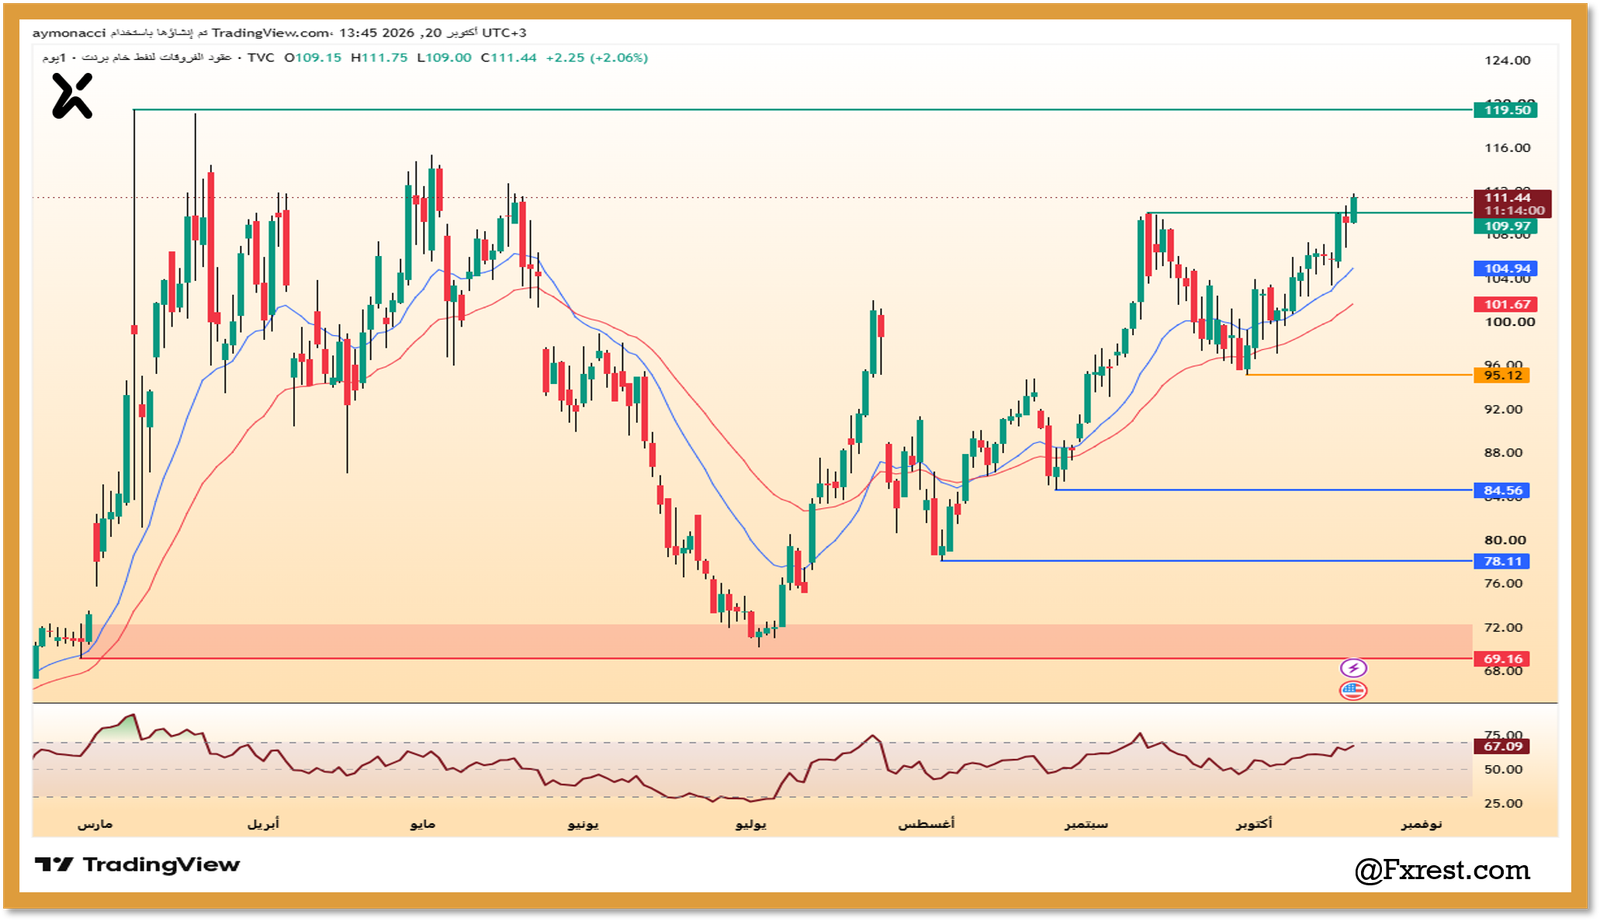Screen dimensions: 1600x921
Task: Click the blue 78.11 support label
Action: tap(1502, 562)
